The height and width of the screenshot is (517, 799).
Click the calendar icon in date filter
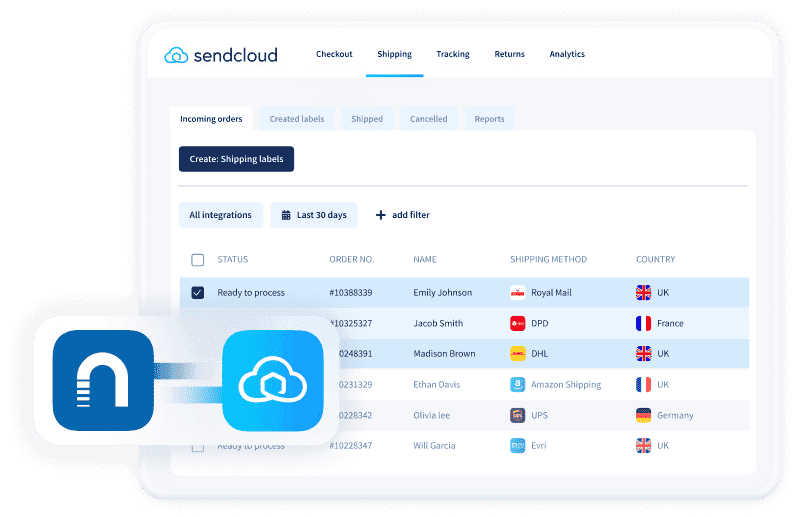point(286,215)
